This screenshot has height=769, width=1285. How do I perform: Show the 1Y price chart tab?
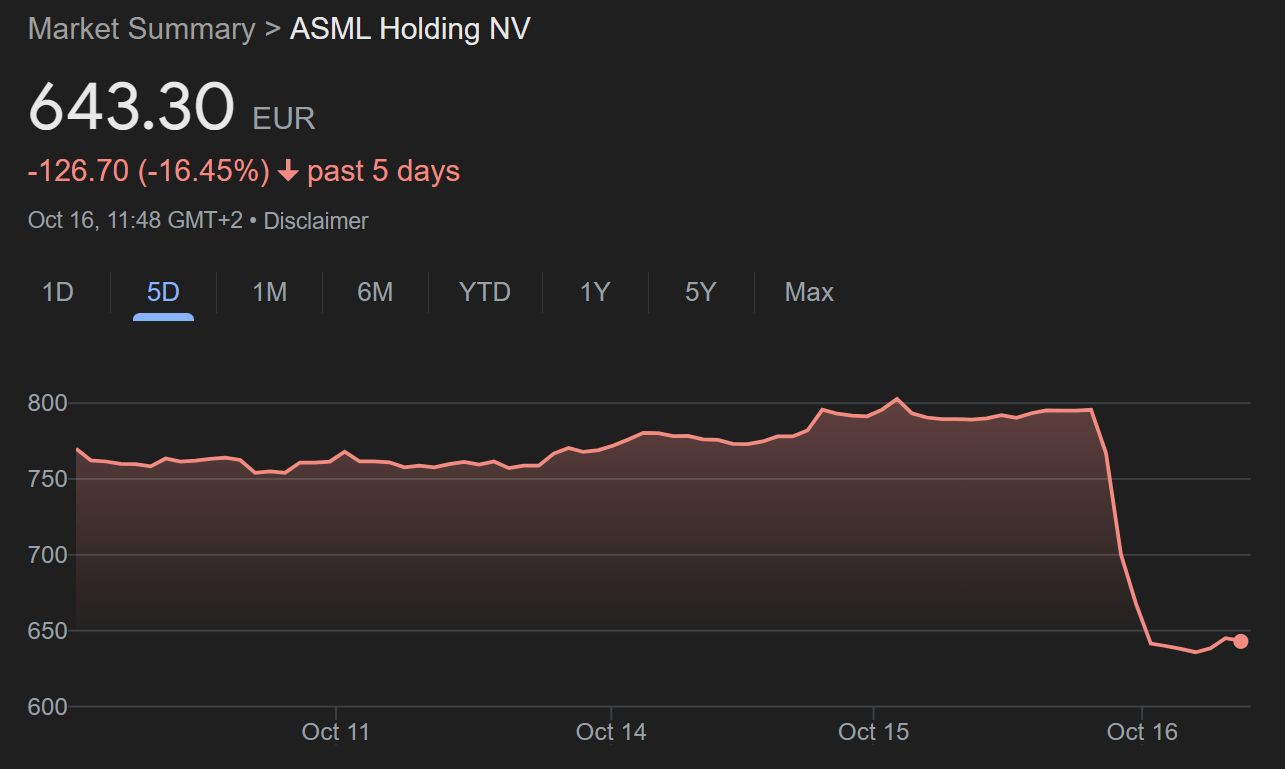[x=595, y=292]
